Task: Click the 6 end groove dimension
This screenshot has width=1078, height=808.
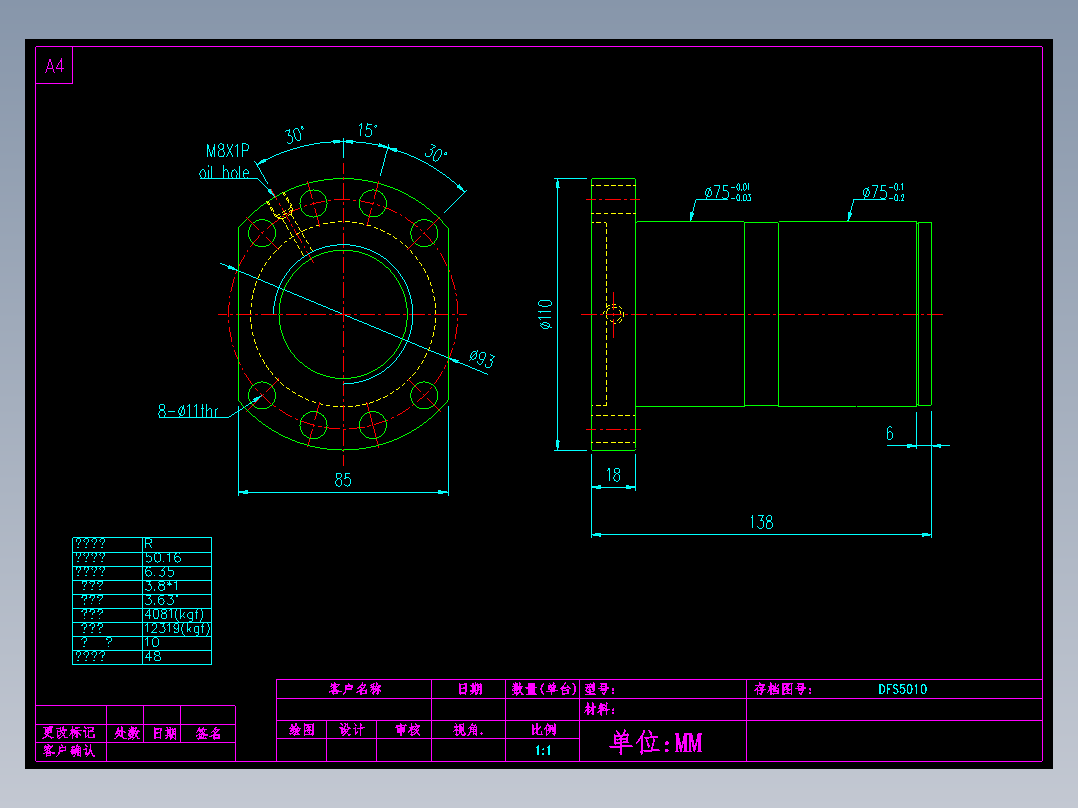Action: (x=890, y=433)
